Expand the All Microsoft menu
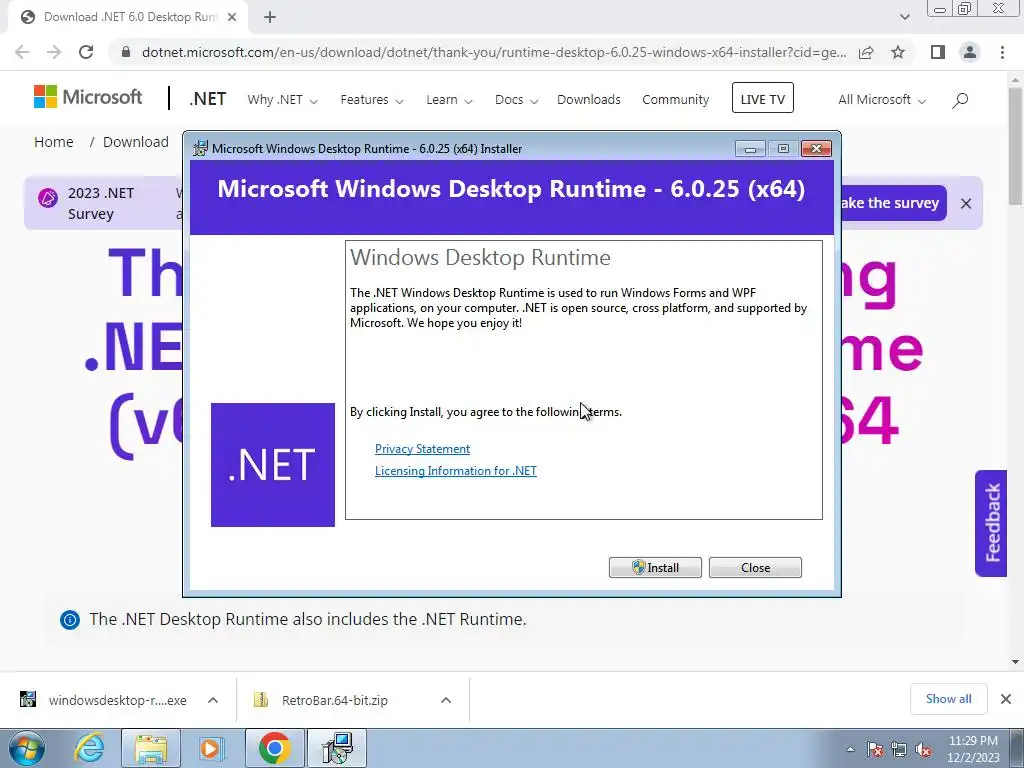Image resolution: width=1024 pixels, height=768 pixels. 882,100
